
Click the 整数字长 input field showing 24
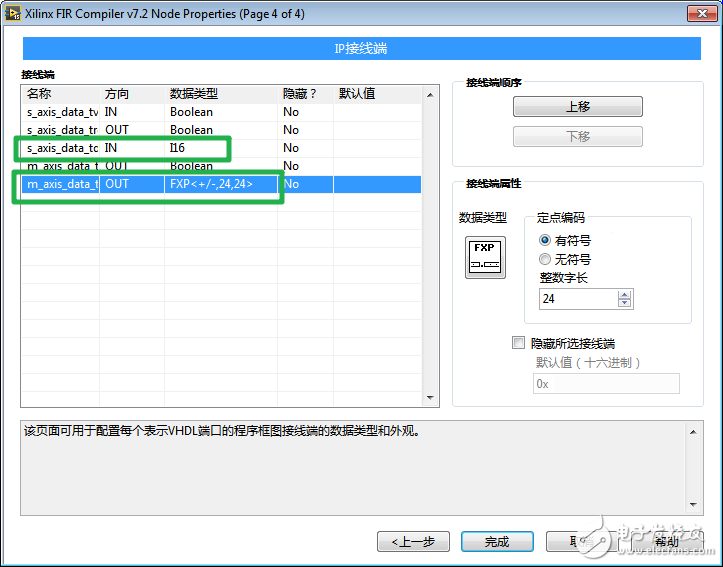tap(578, 298)
